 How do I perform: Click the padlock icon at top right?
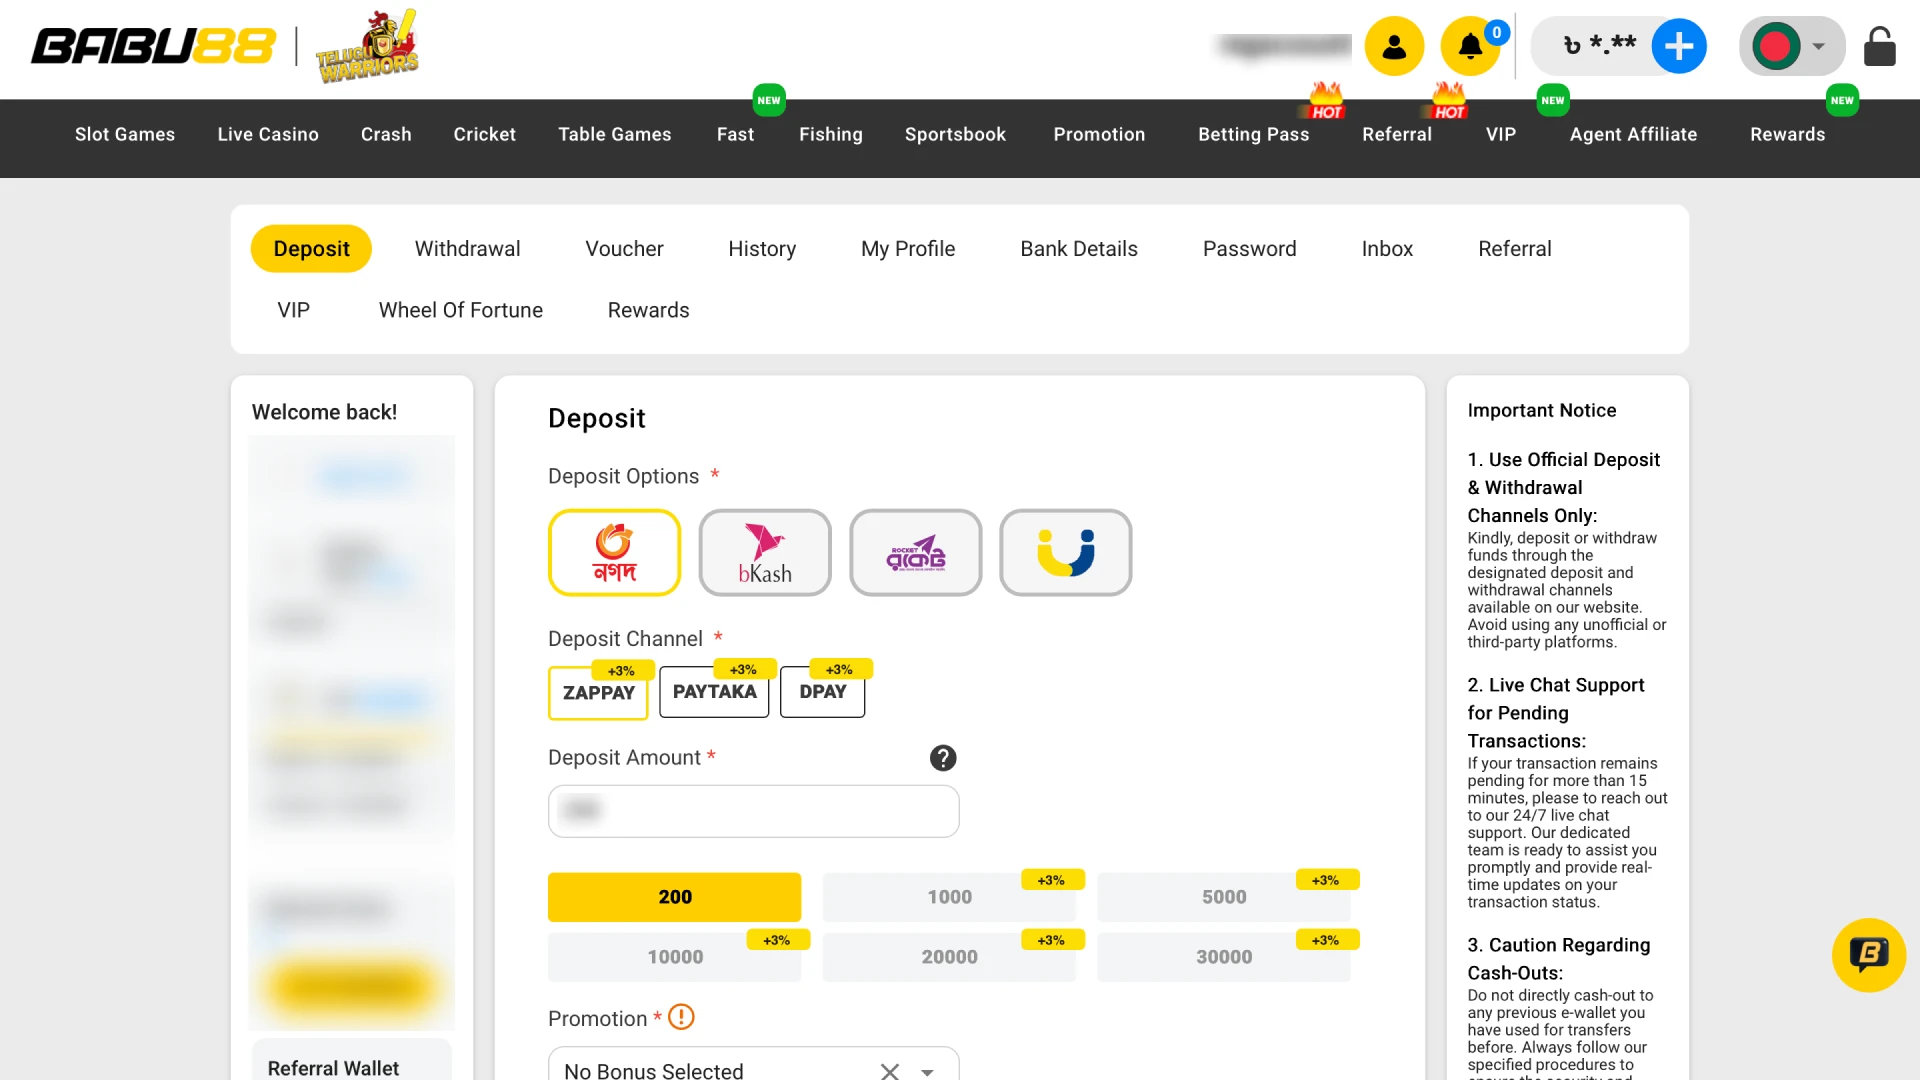click(1879, 46)
